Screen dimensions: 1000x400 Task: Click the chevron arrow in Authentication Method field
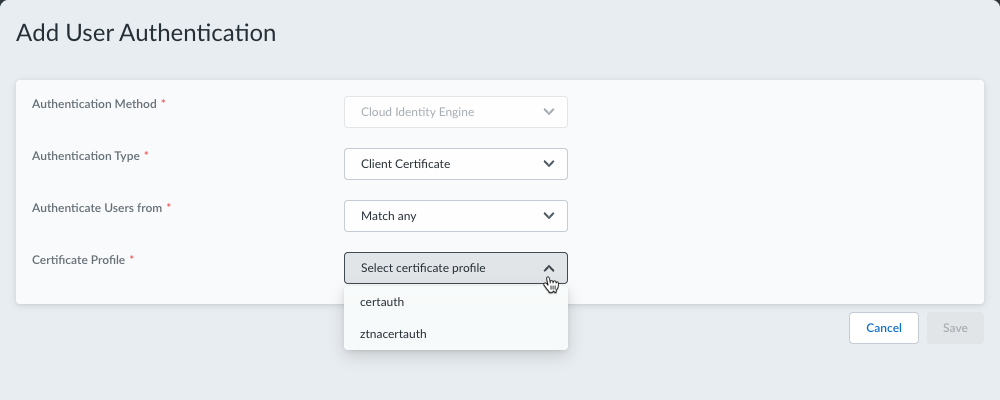click(x=548, y=112)
